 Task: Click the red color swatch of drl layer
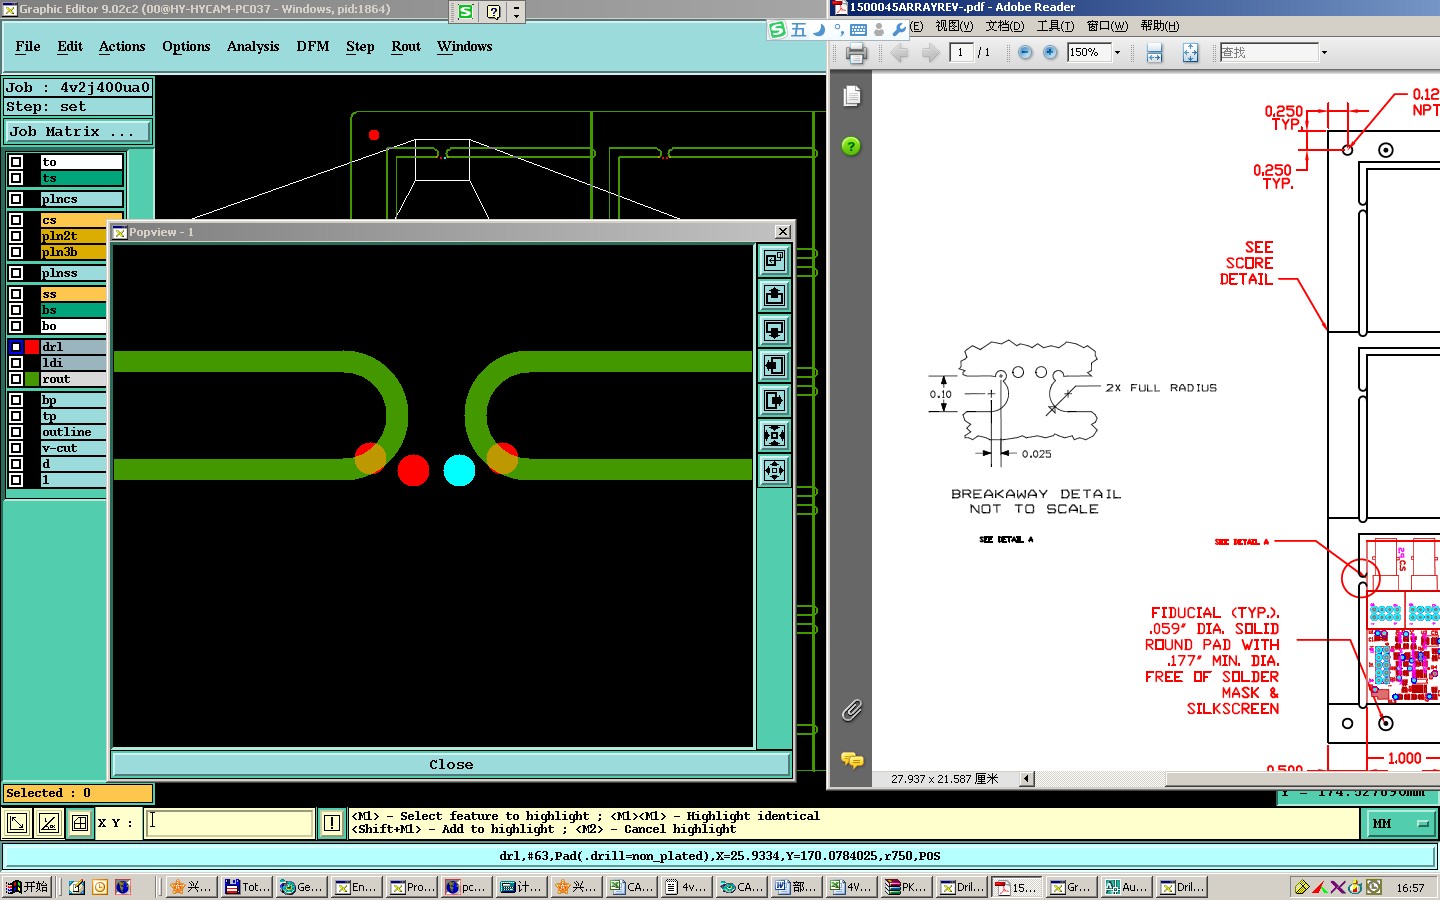coord(32,347)
